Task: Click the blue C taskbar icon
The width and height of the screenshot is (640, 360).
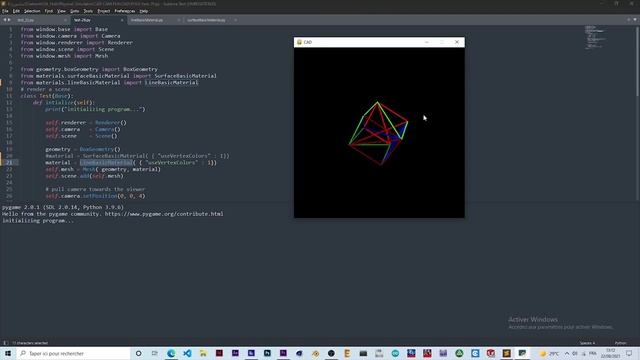Action: [475, 353]
